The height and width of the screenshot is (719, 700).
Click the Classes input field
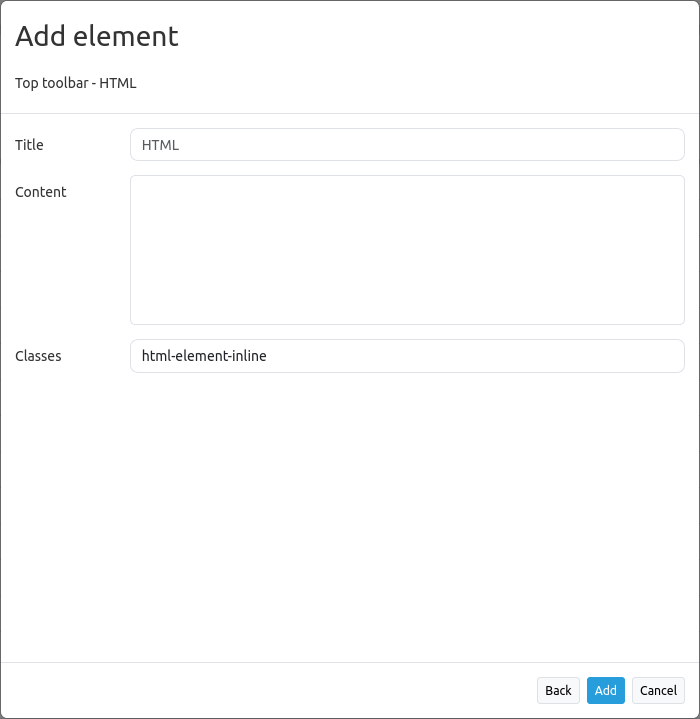[407, 356]
